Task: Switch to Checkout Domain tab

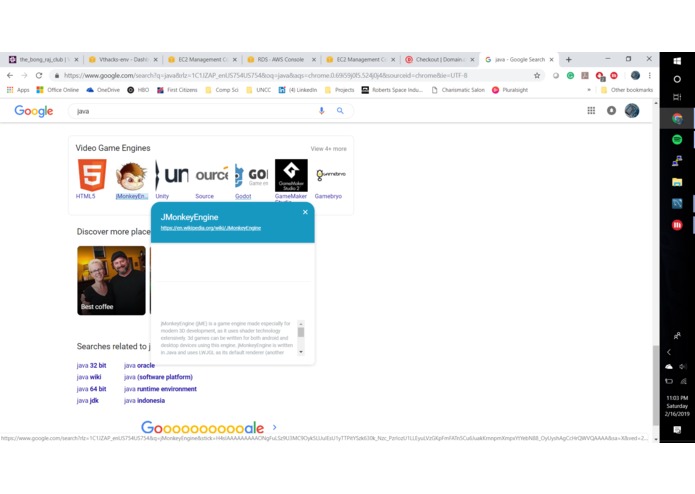Action: click(440, 59)
